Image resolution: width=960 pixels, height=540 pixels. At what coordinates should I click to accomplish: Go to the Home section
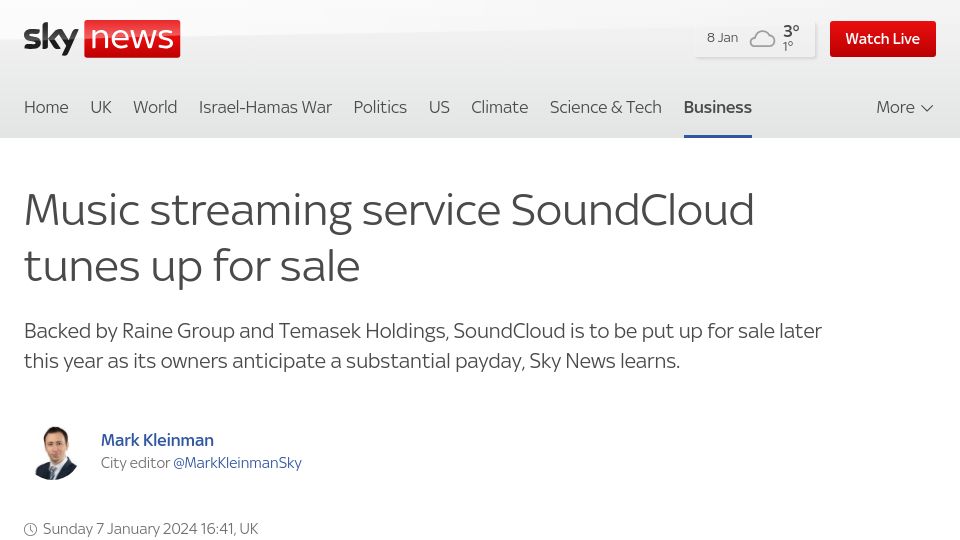[46, 107]
